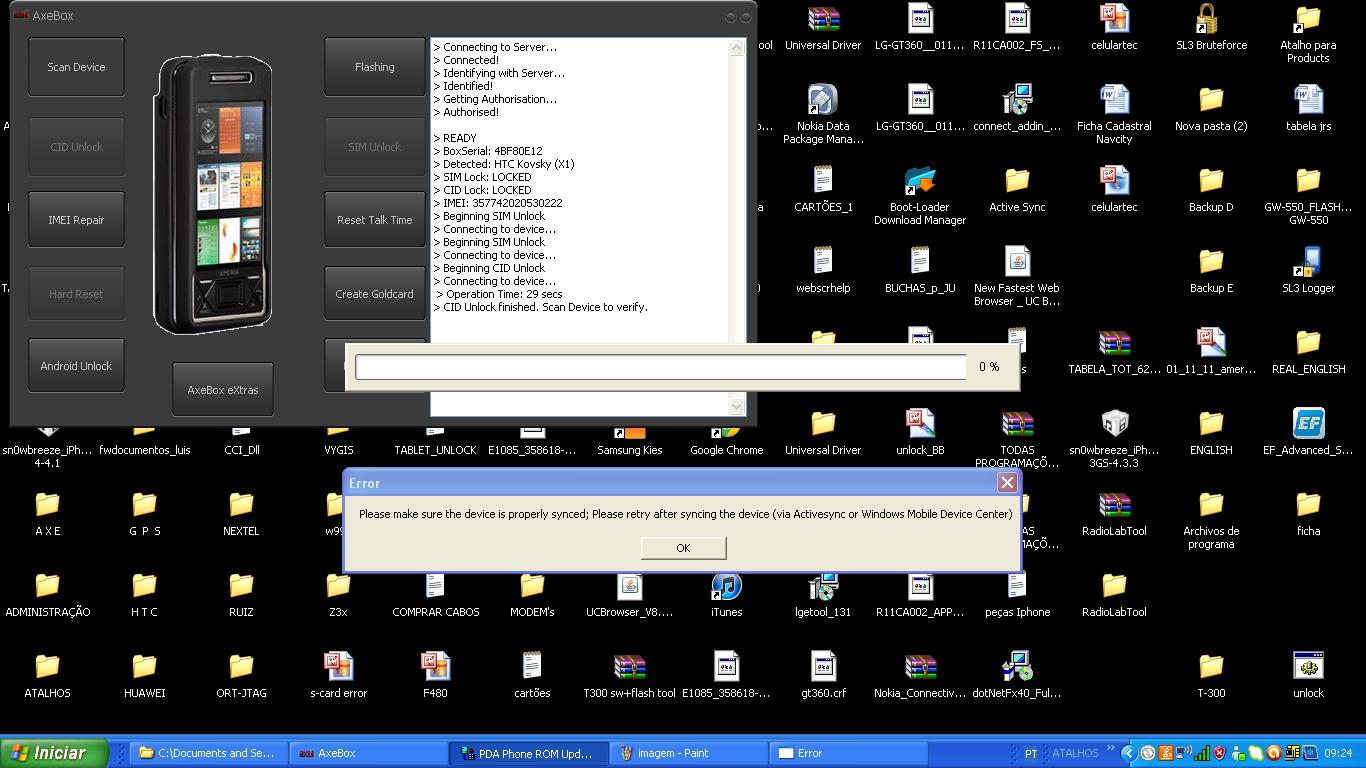Click the Xperia phone image in AxeBox
Viewport: 1366px width, 768px height.
click(x=213, y=195)
